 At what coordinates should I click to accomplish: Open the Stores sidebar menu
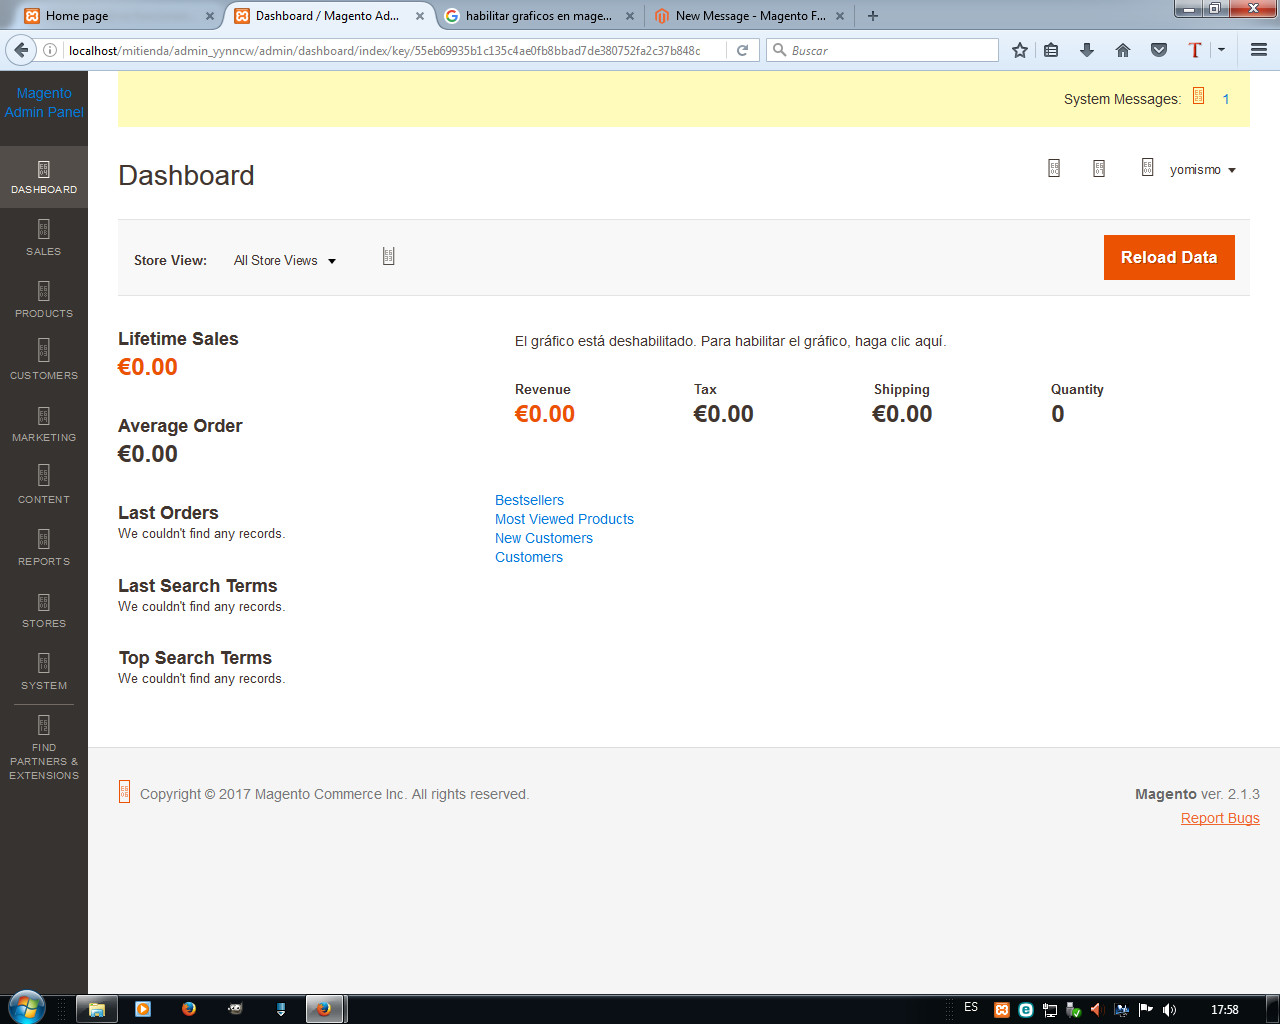tap(43, 611)
